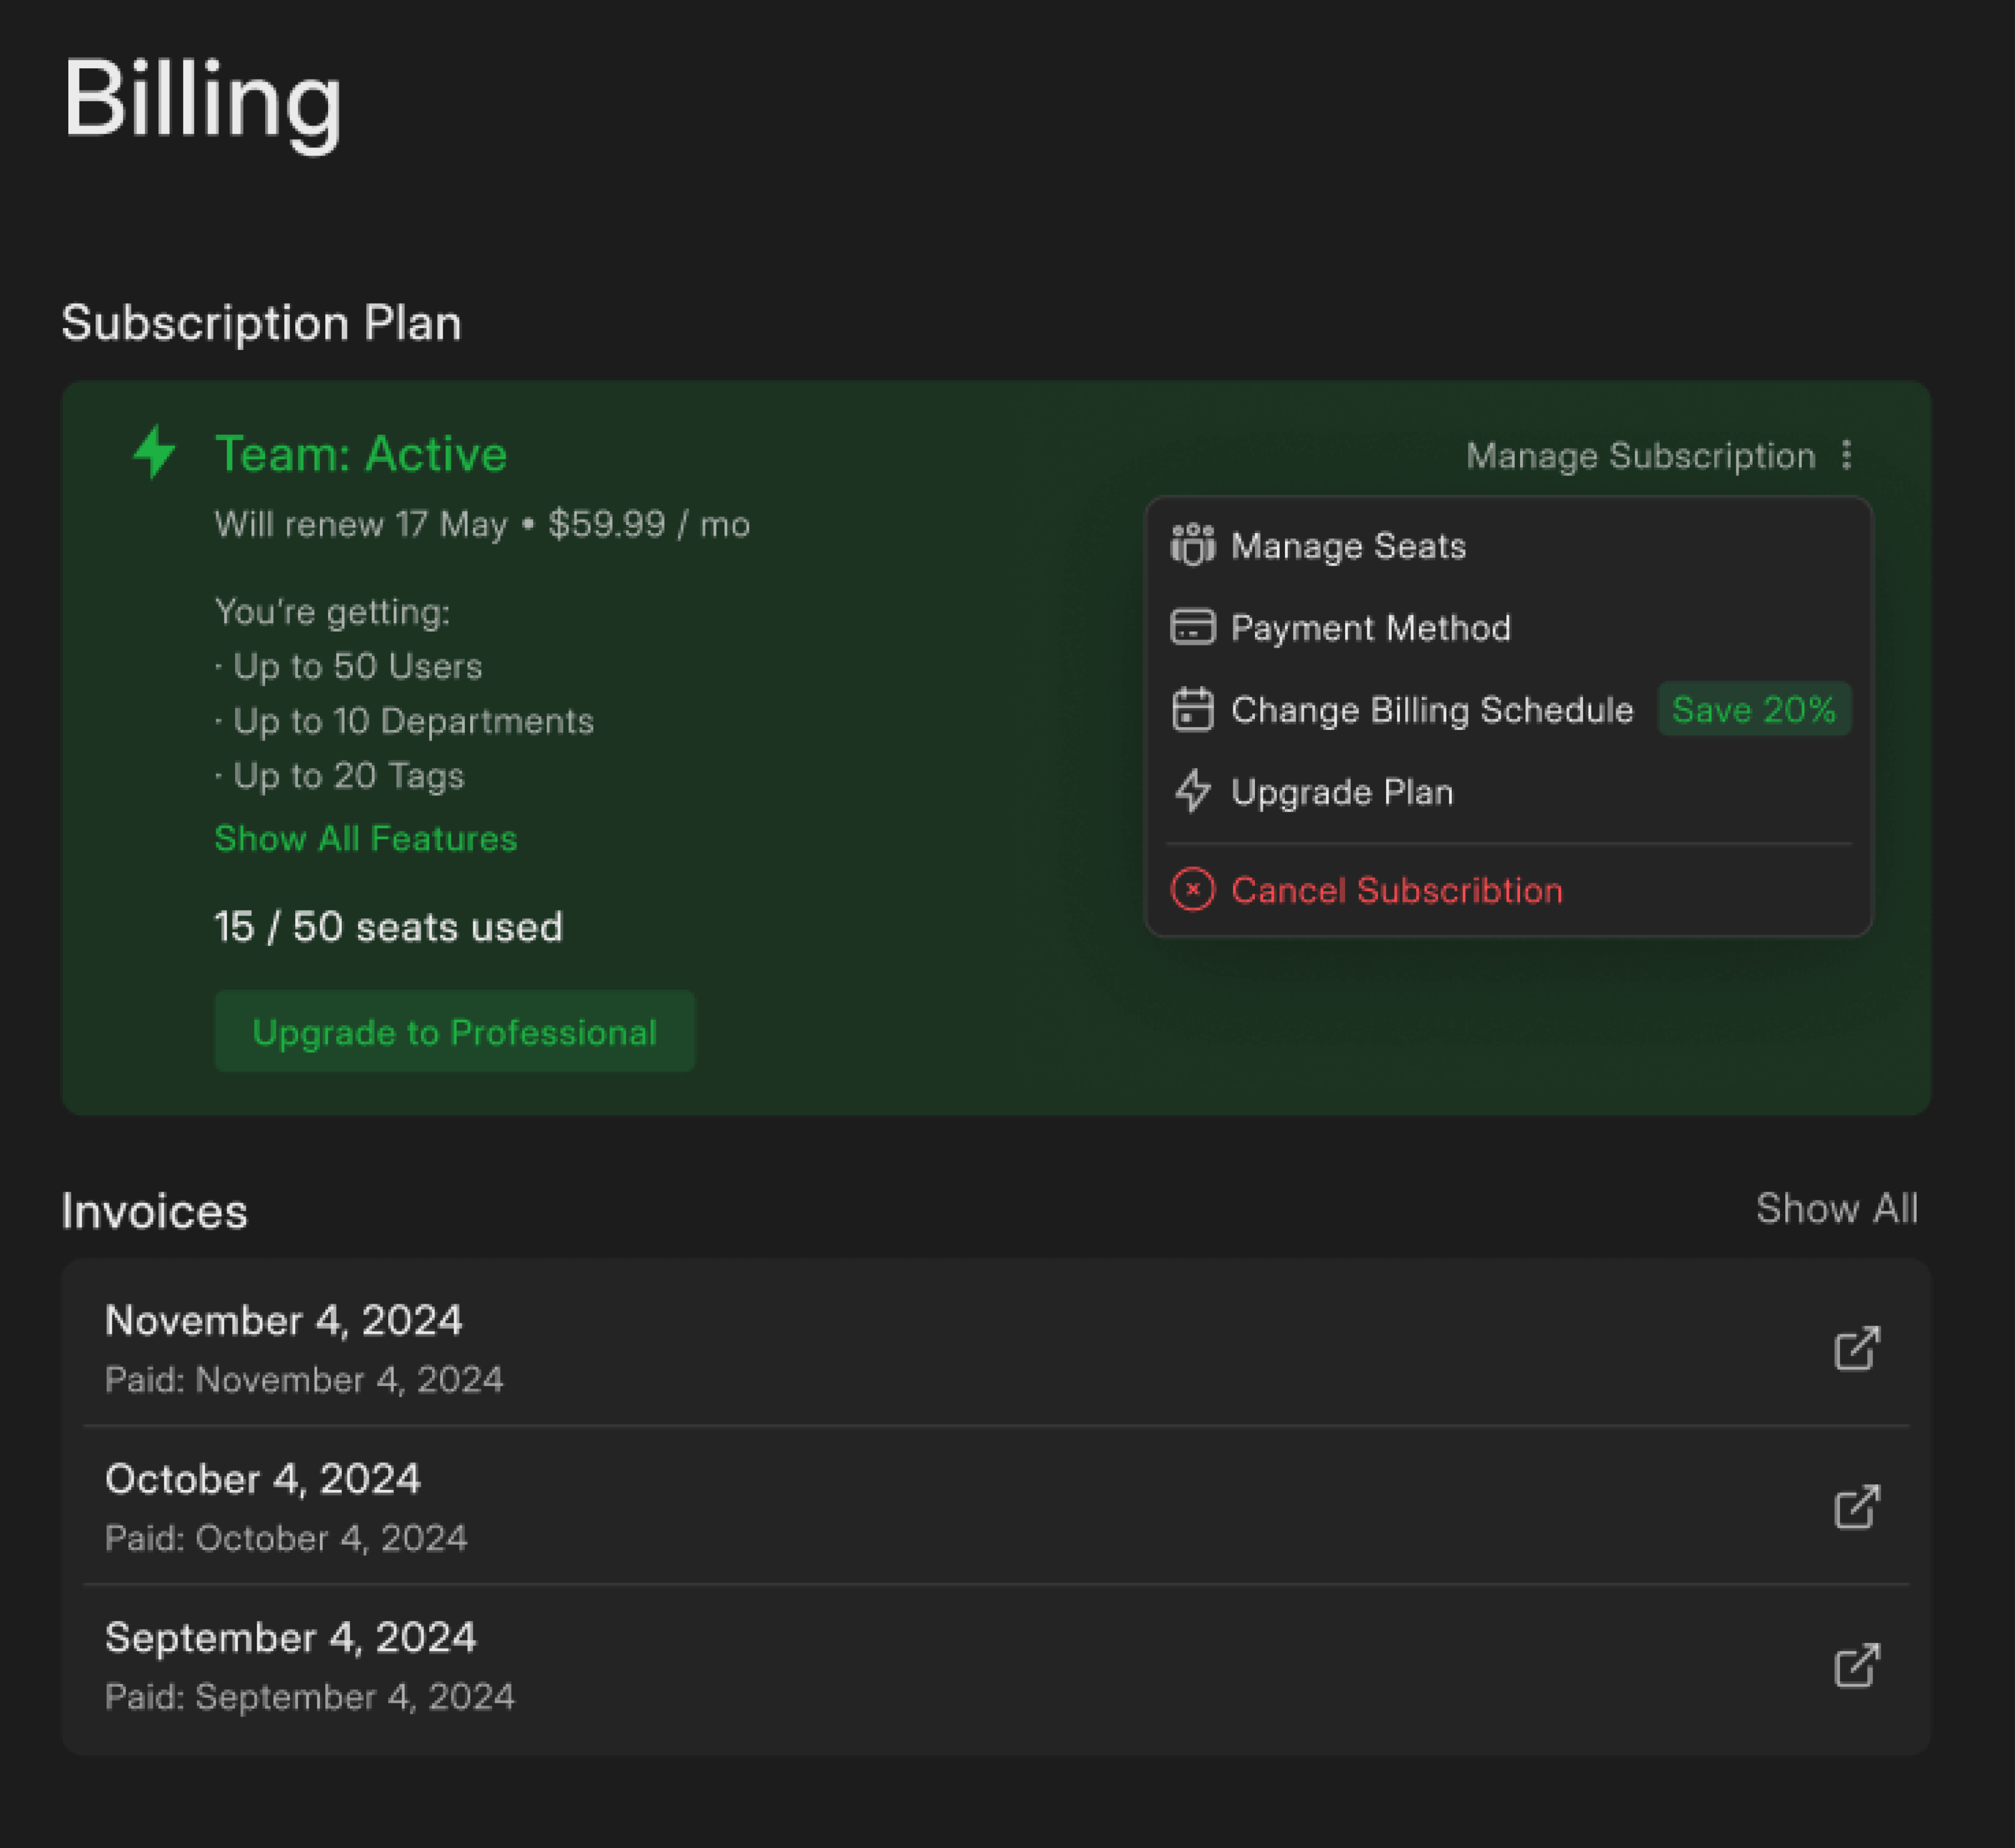Click the Change Billing Schedule calendar icon

1192,710
